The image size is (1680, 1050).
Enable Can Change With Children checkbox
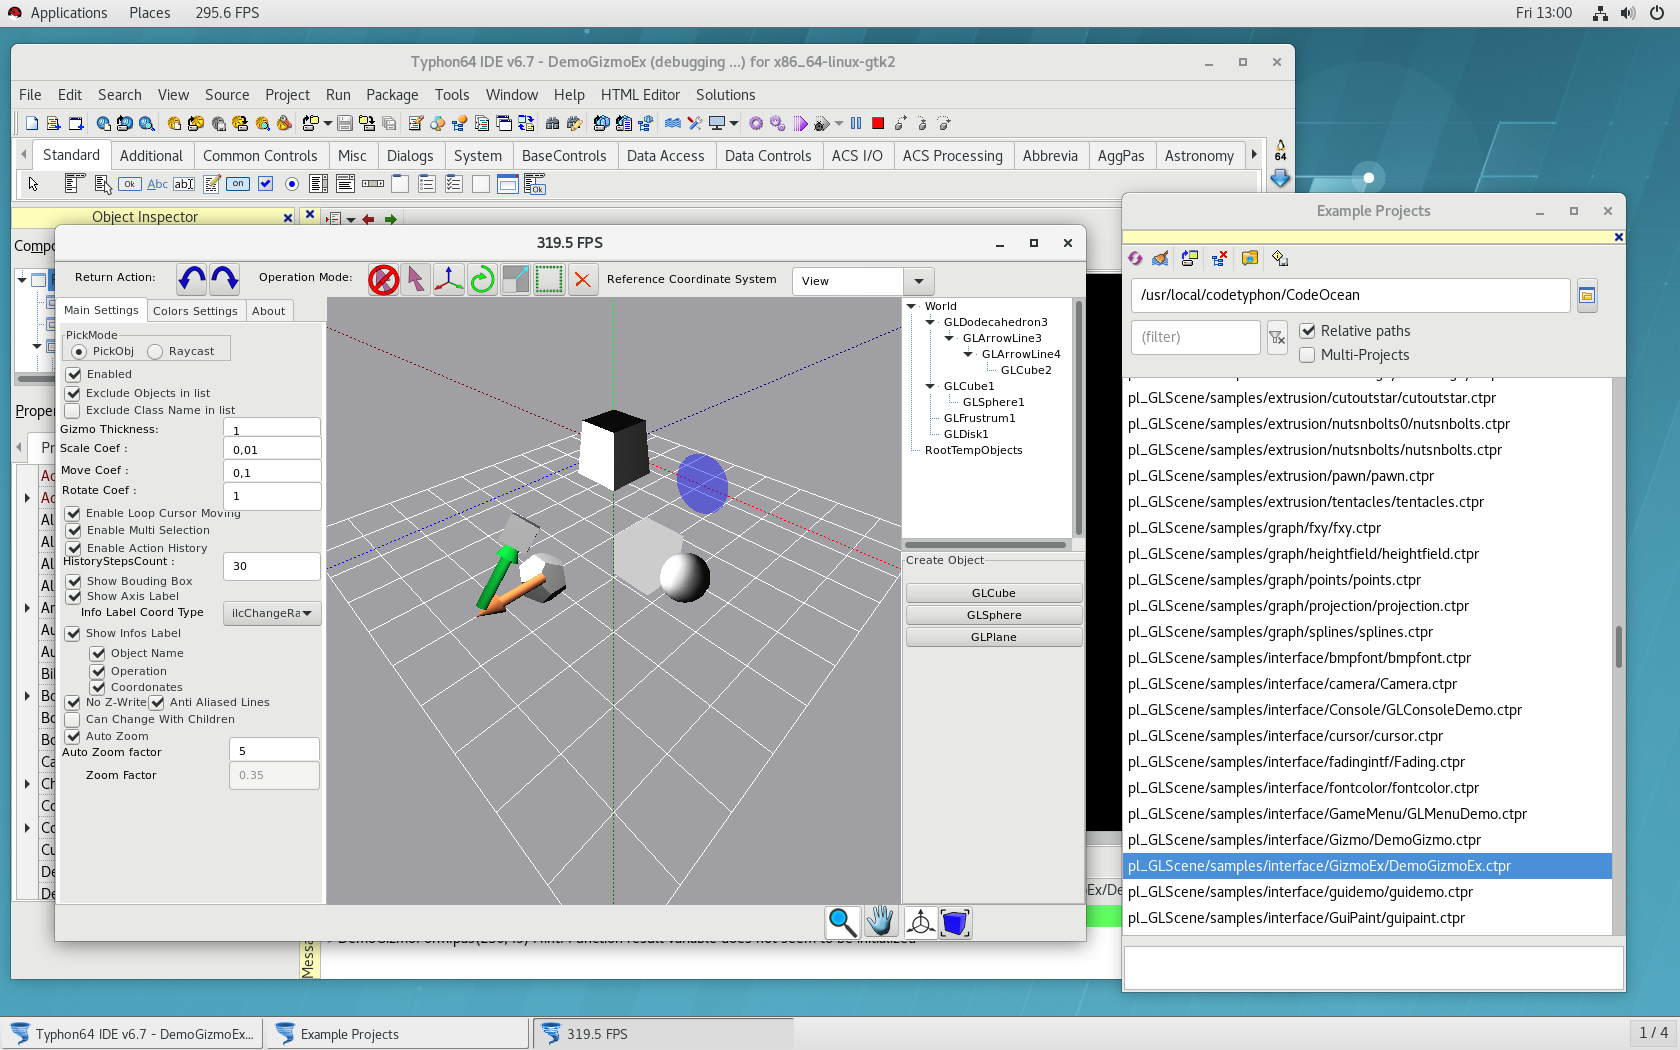coord(72,719)
